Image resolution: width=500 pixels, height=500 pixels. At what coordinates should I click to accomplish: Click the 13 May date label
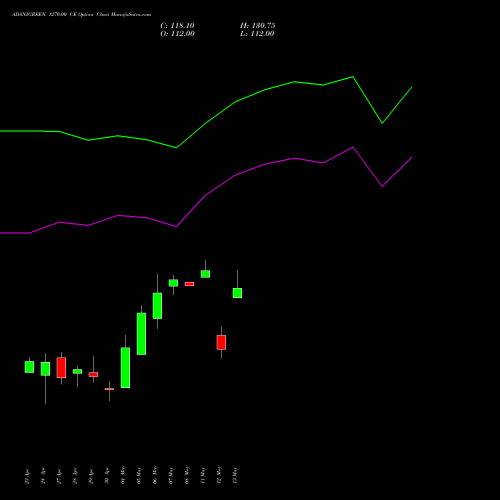coord(235,475)
